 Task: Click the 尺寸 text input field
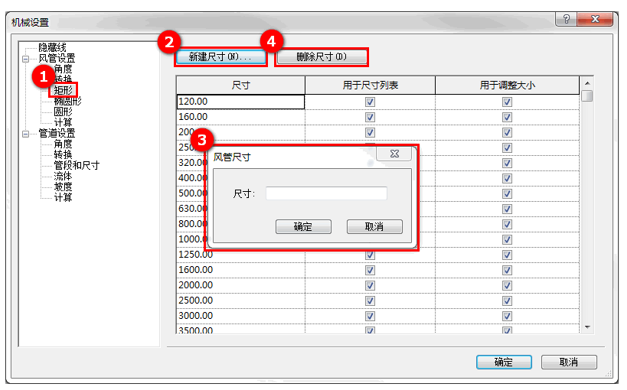click(x=326, y=193)
